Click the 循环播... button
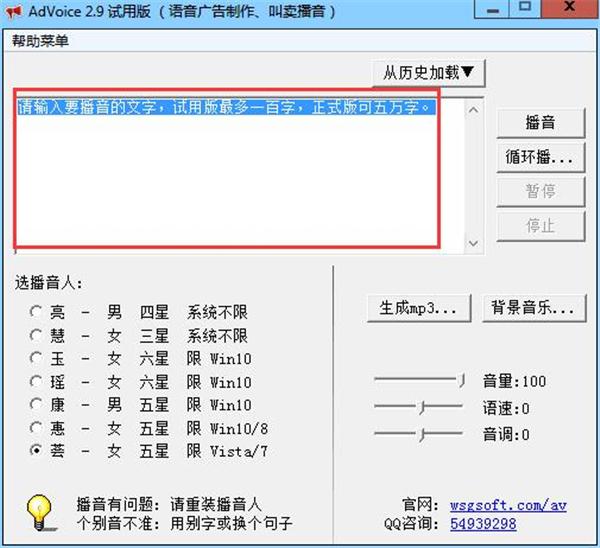 (540, 157)
